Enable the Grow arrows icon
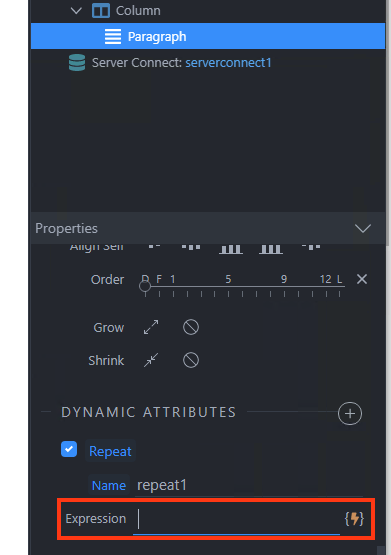 pyautogui.click(x=151, y=327)
